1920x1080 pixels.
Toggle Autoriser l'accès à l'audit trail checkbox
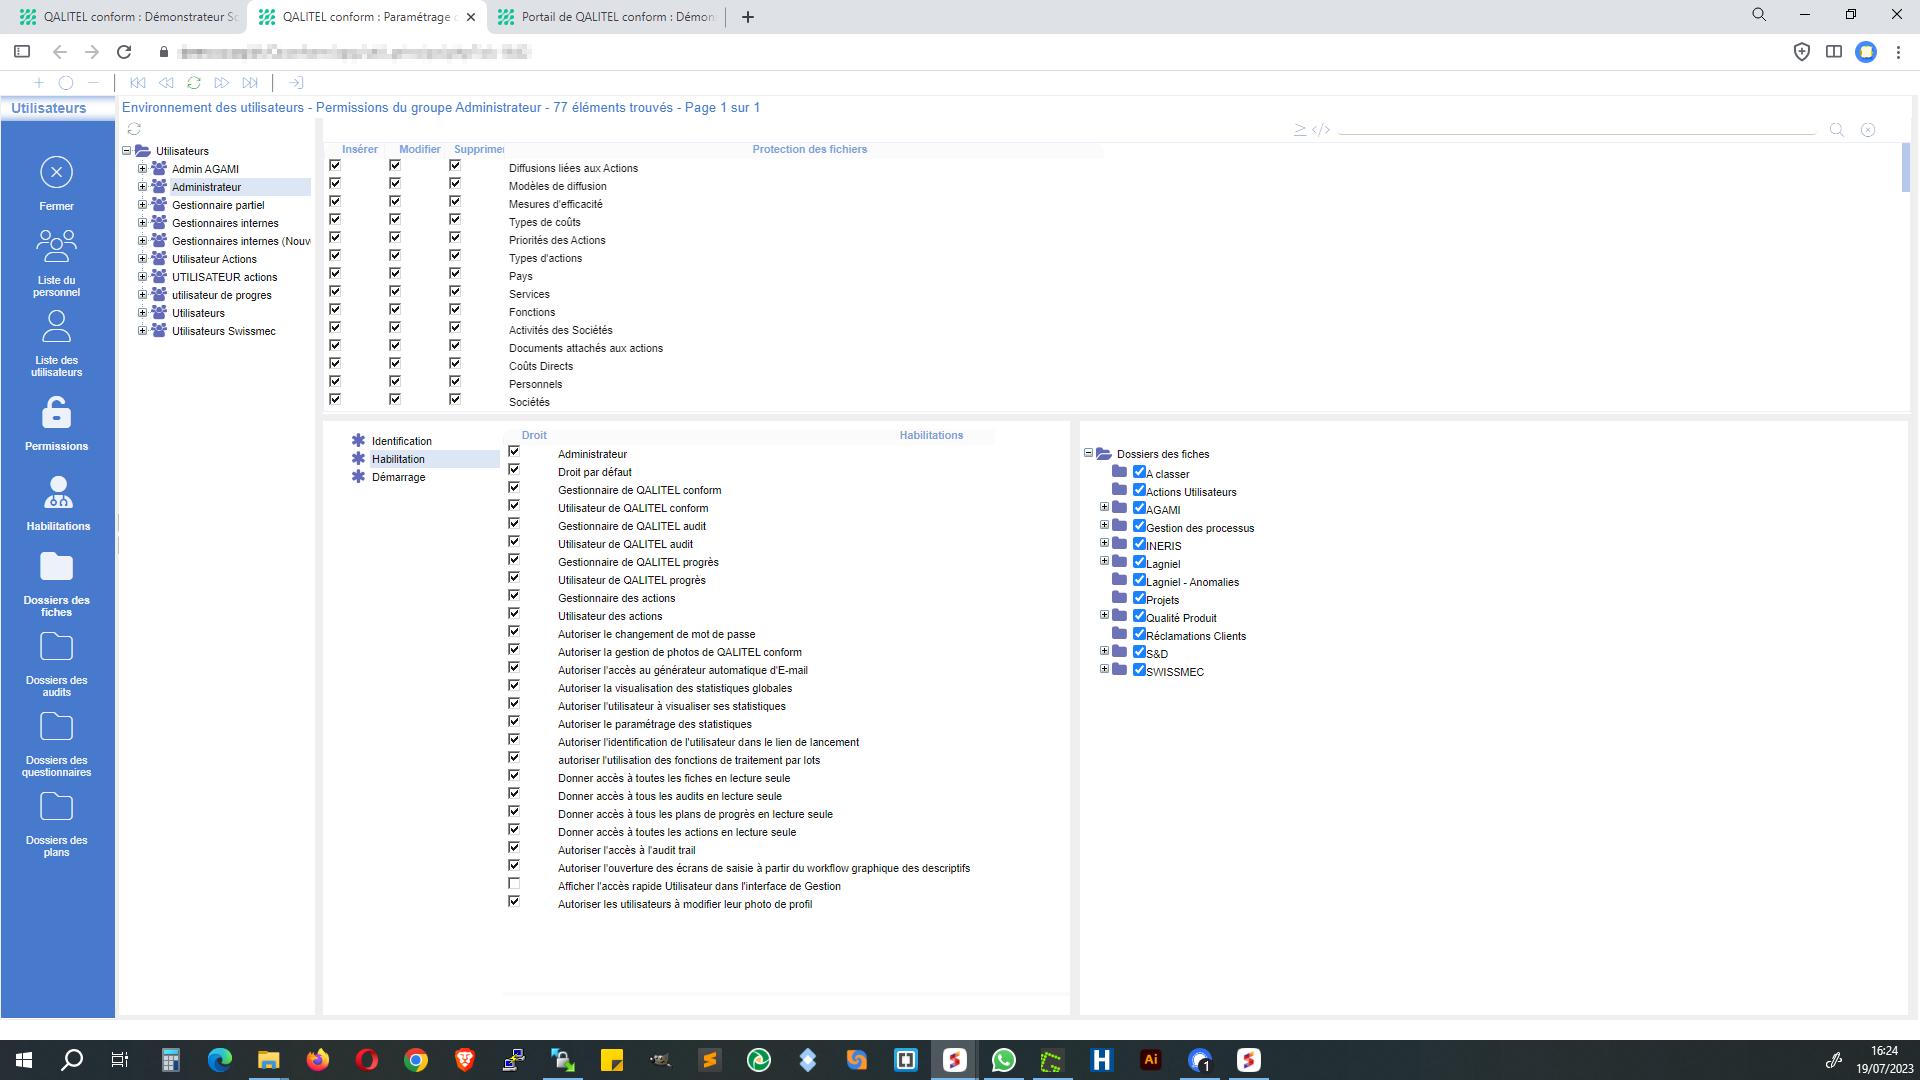click(514, 848)
